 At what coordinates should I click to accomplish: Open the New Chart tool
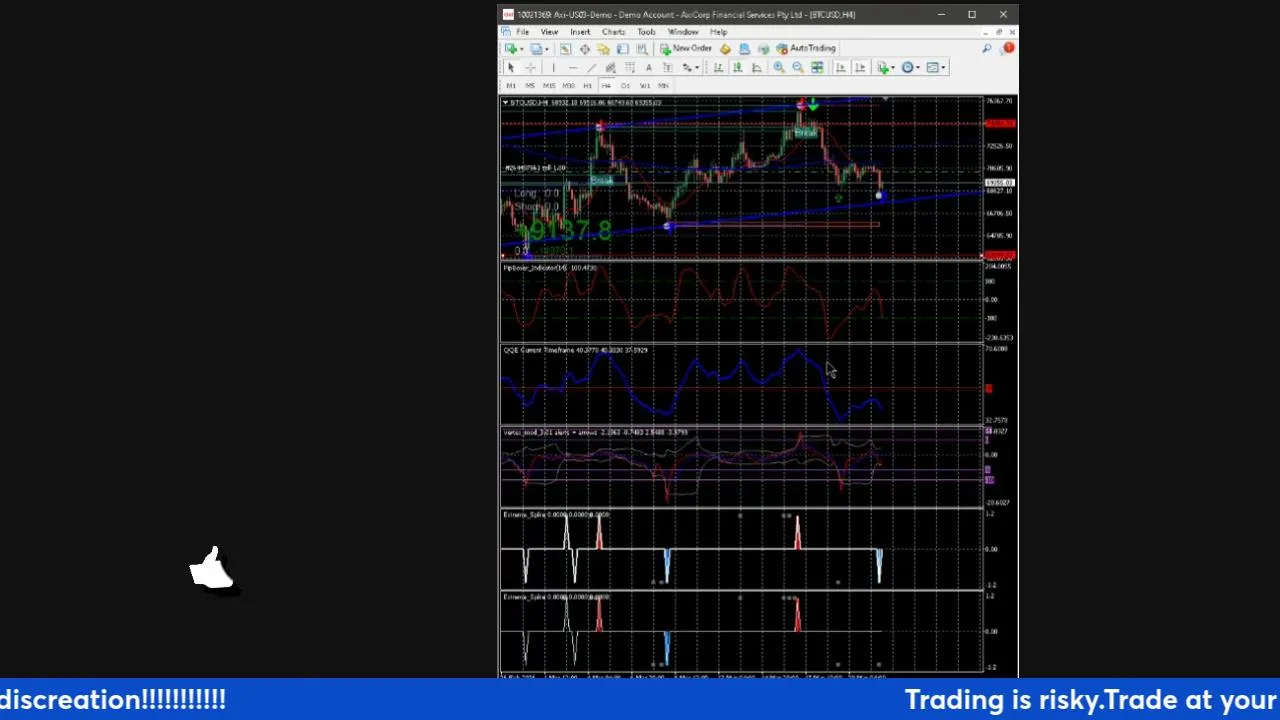511,49
